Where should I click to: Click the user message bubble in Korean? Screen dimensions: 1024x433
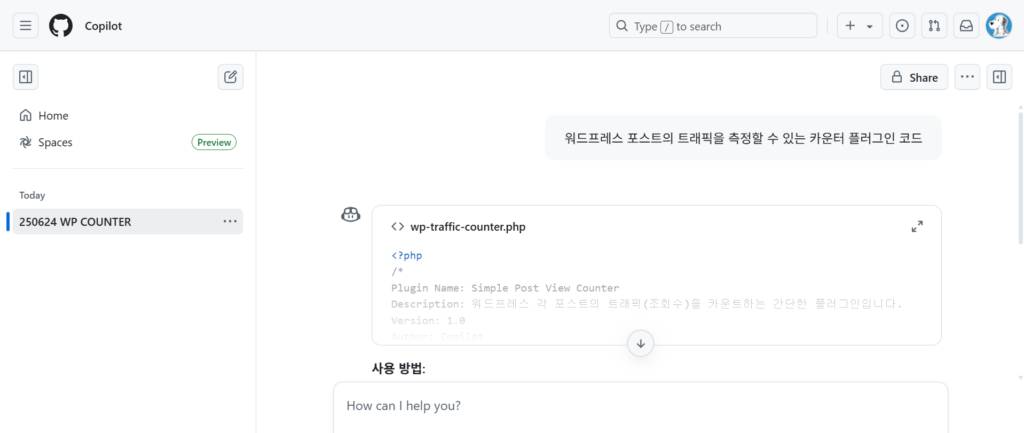coord(743,138)
